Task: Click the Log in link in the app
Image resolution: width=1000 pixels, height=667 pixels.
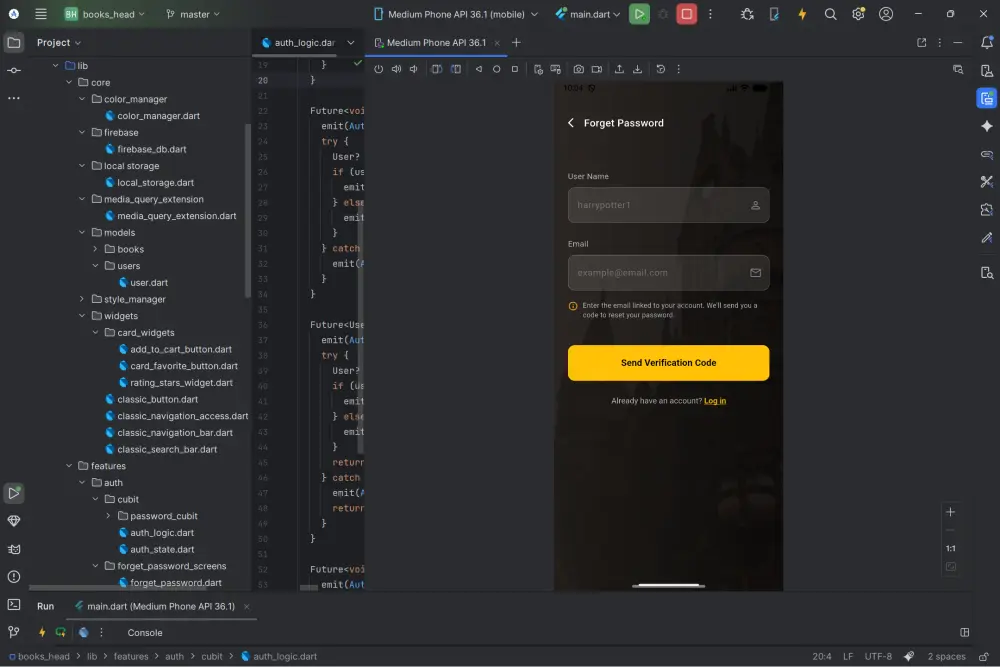Action: click(714, 399)
